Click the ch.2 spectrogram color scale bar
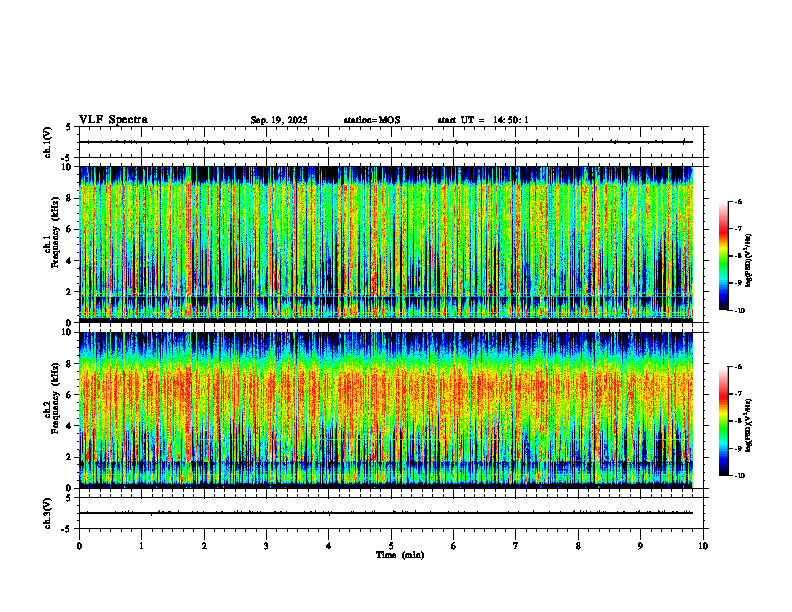Viewport: 792px width, 612px height. pyautogui.click(x=724, y=421)
